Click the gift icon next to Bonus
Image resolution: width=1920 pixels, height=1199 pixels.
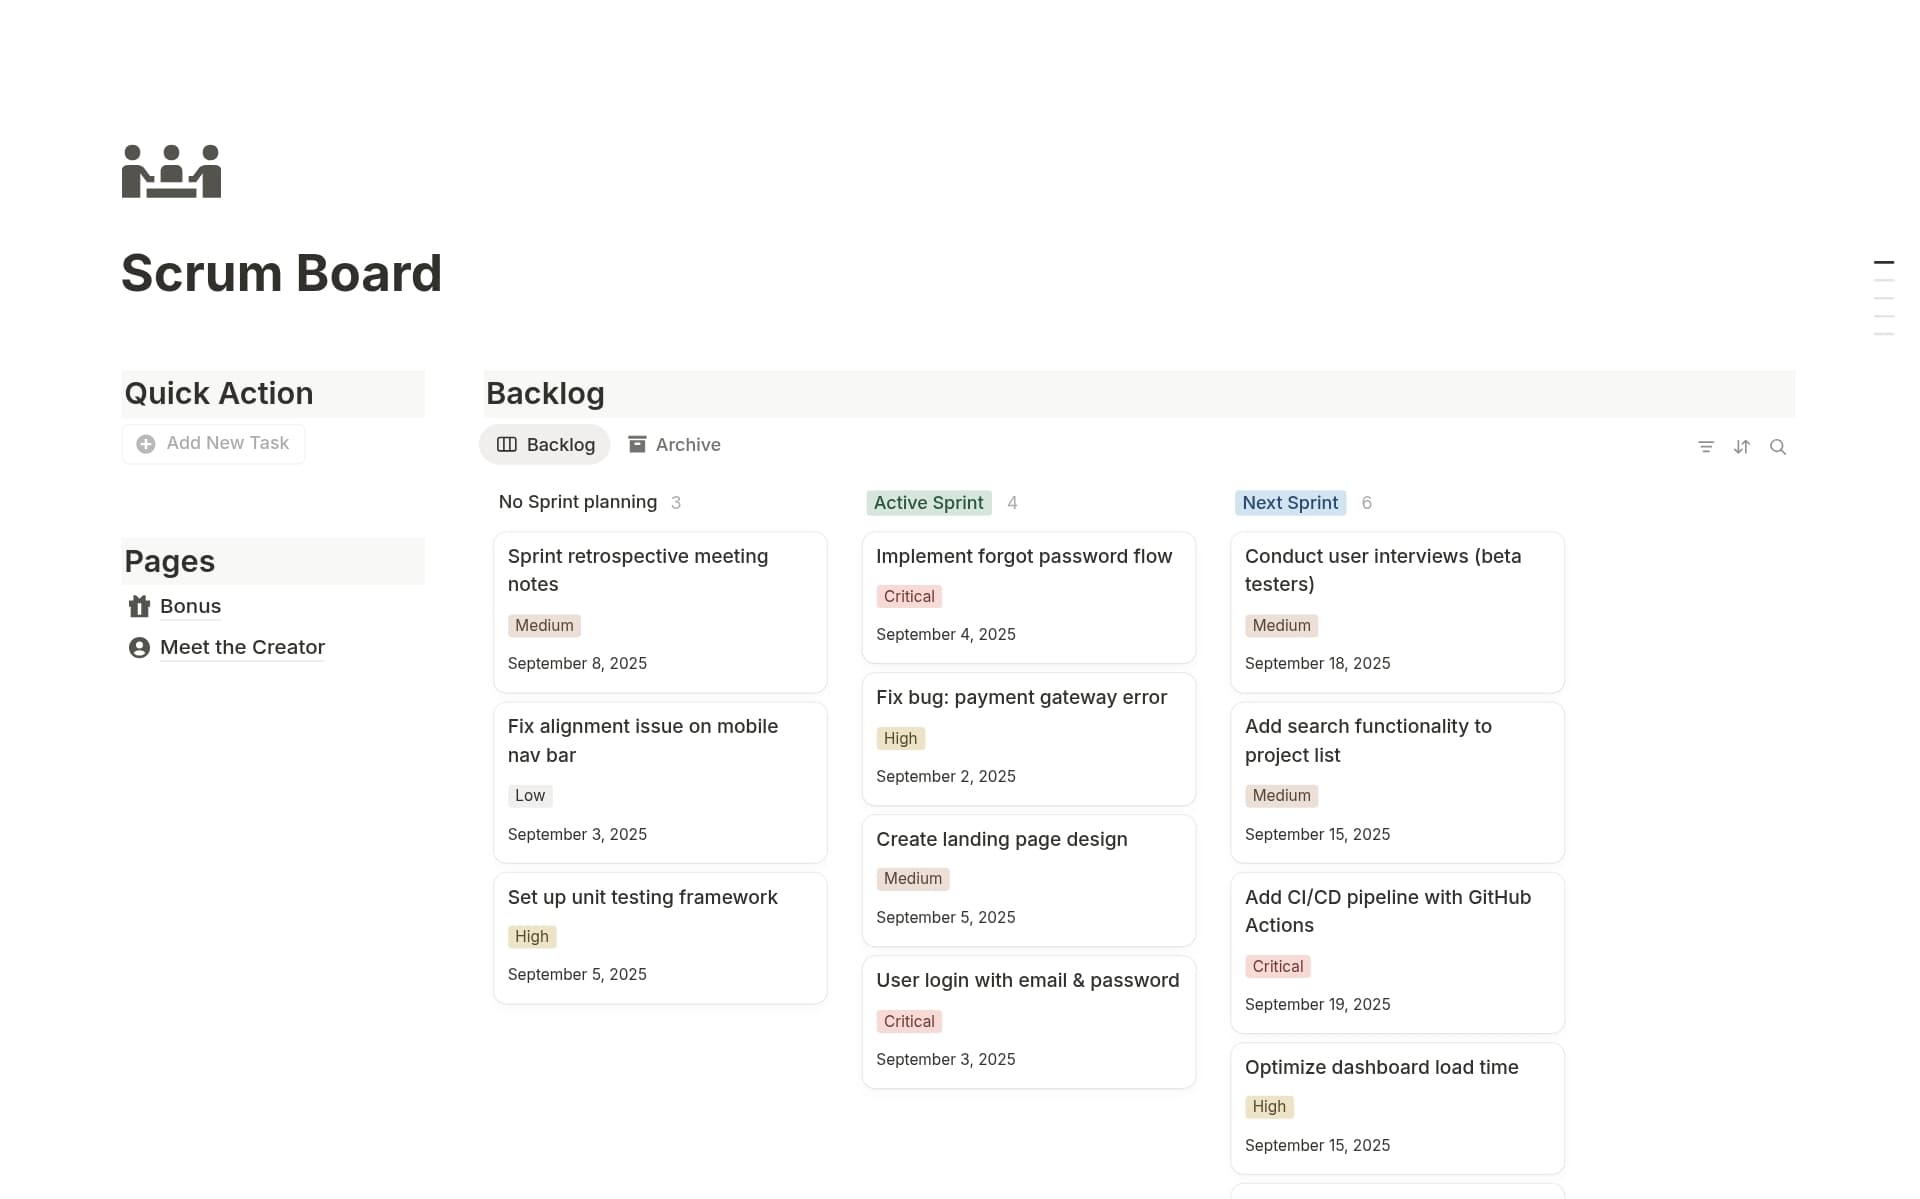138,606
